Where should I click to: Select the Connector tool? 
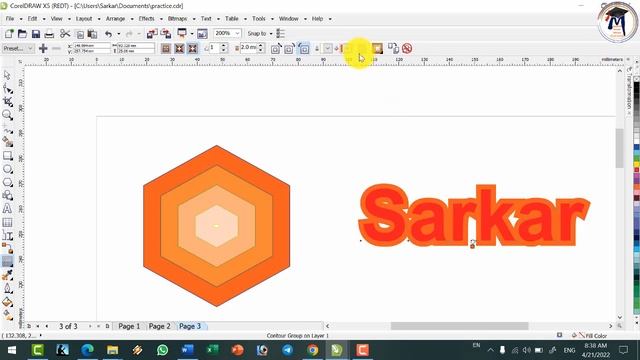point(7,248)
